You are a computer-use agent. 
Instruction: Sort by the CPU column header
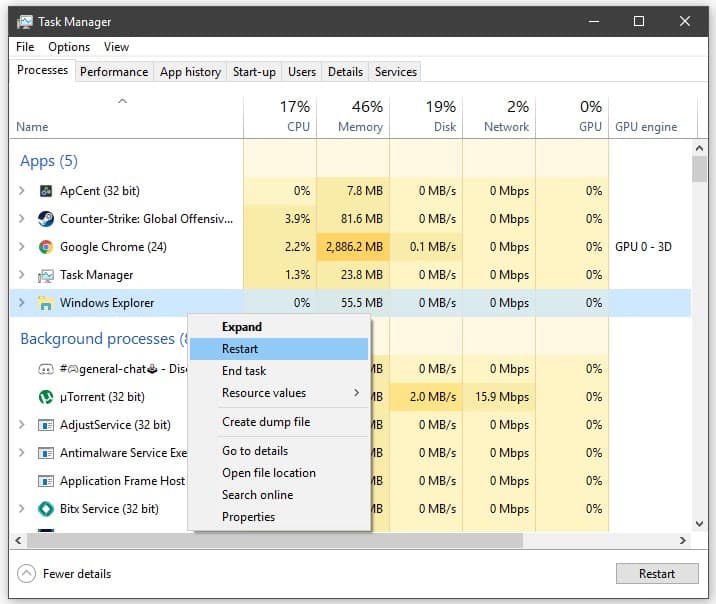coord(280,117)
